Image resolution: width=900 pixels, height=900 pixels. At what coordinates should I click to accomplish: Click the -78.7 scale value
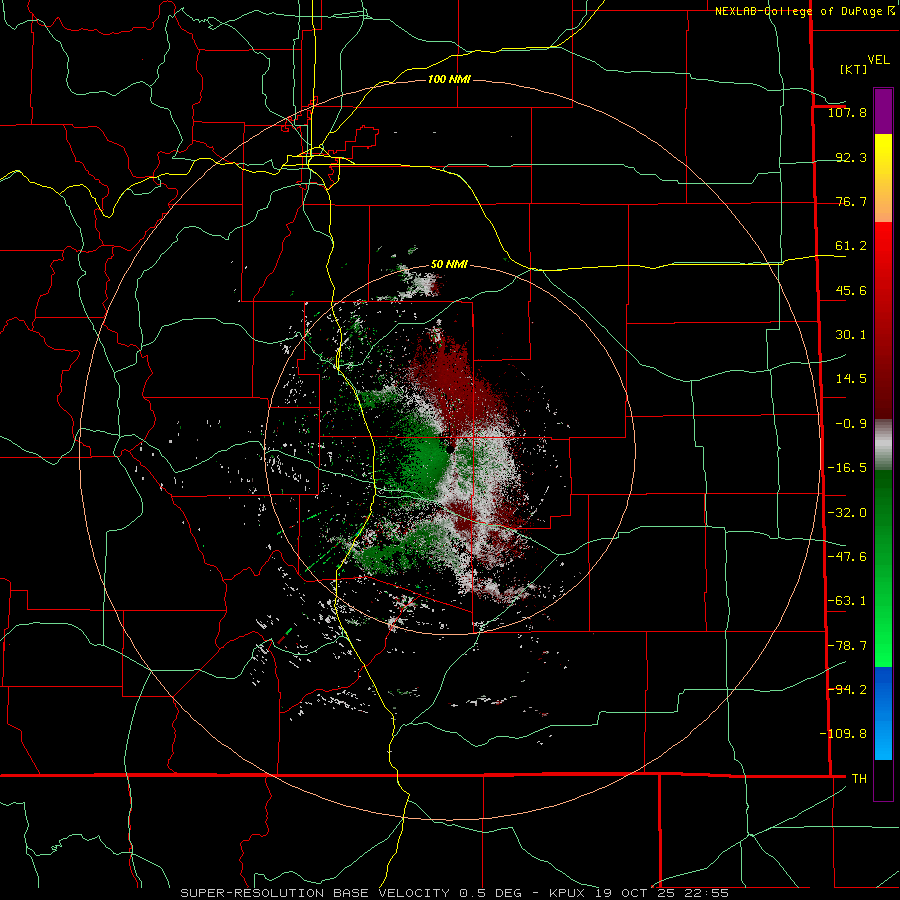click(847, 646)
